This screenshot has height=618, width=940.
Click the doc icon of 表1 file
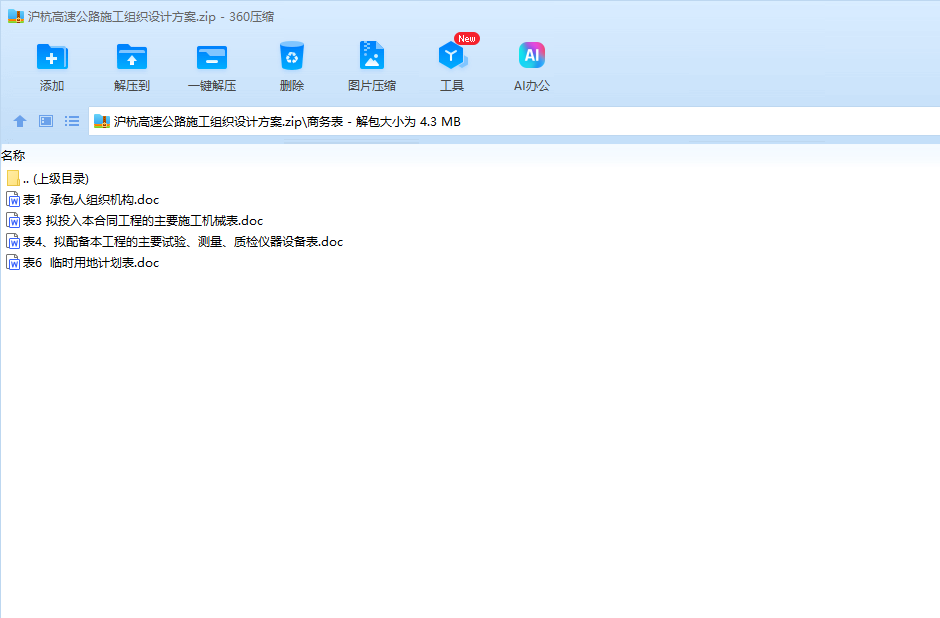tap(13, 200)
